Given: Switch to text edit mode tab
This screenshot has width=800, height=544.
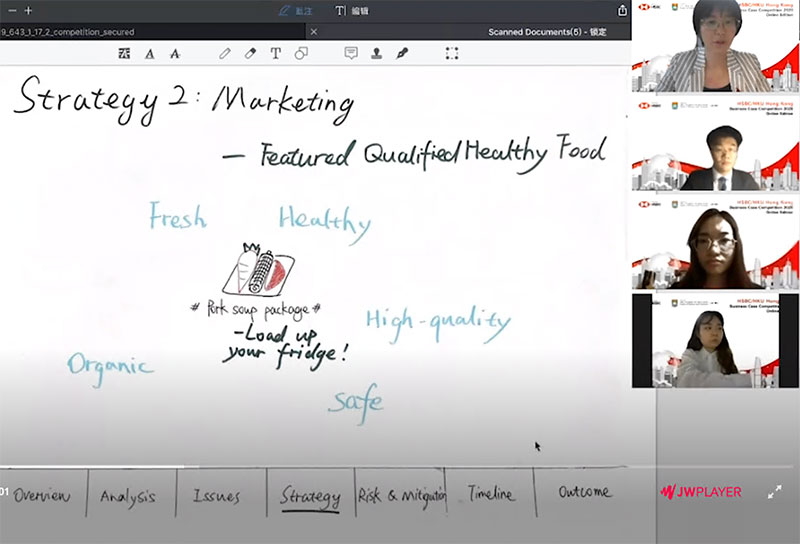Looking at the screenshot, I should click(x=352, y=11).
